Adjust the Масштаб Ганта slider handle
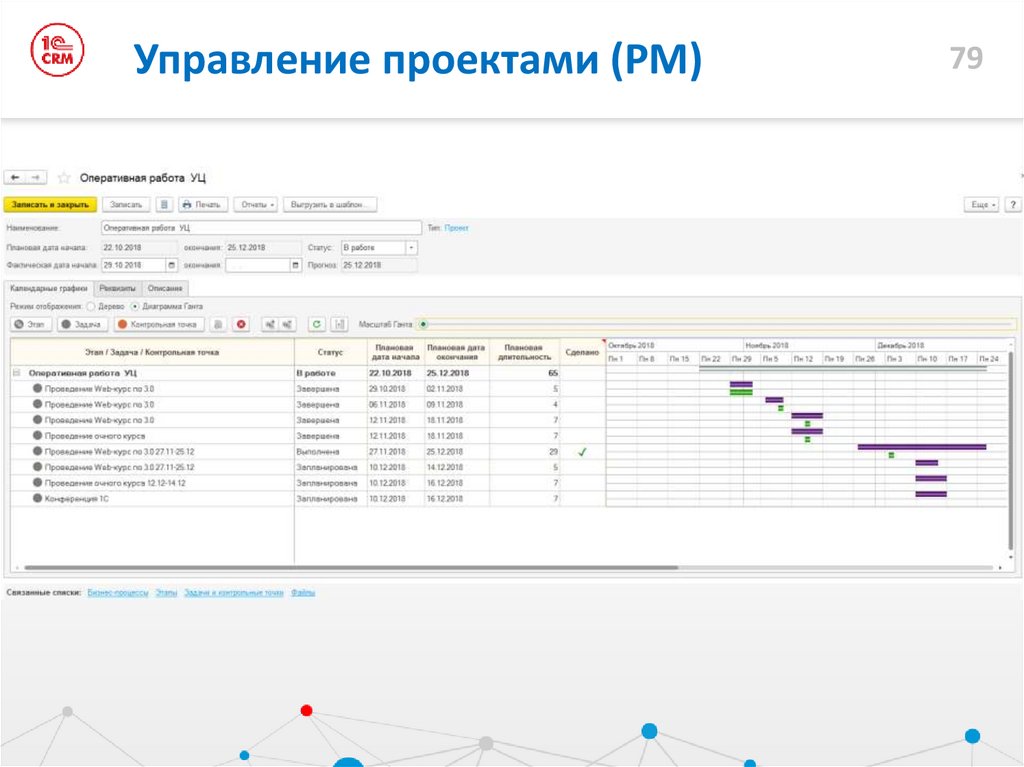Viewport: 1024px width, 767px height. (423, 324)
